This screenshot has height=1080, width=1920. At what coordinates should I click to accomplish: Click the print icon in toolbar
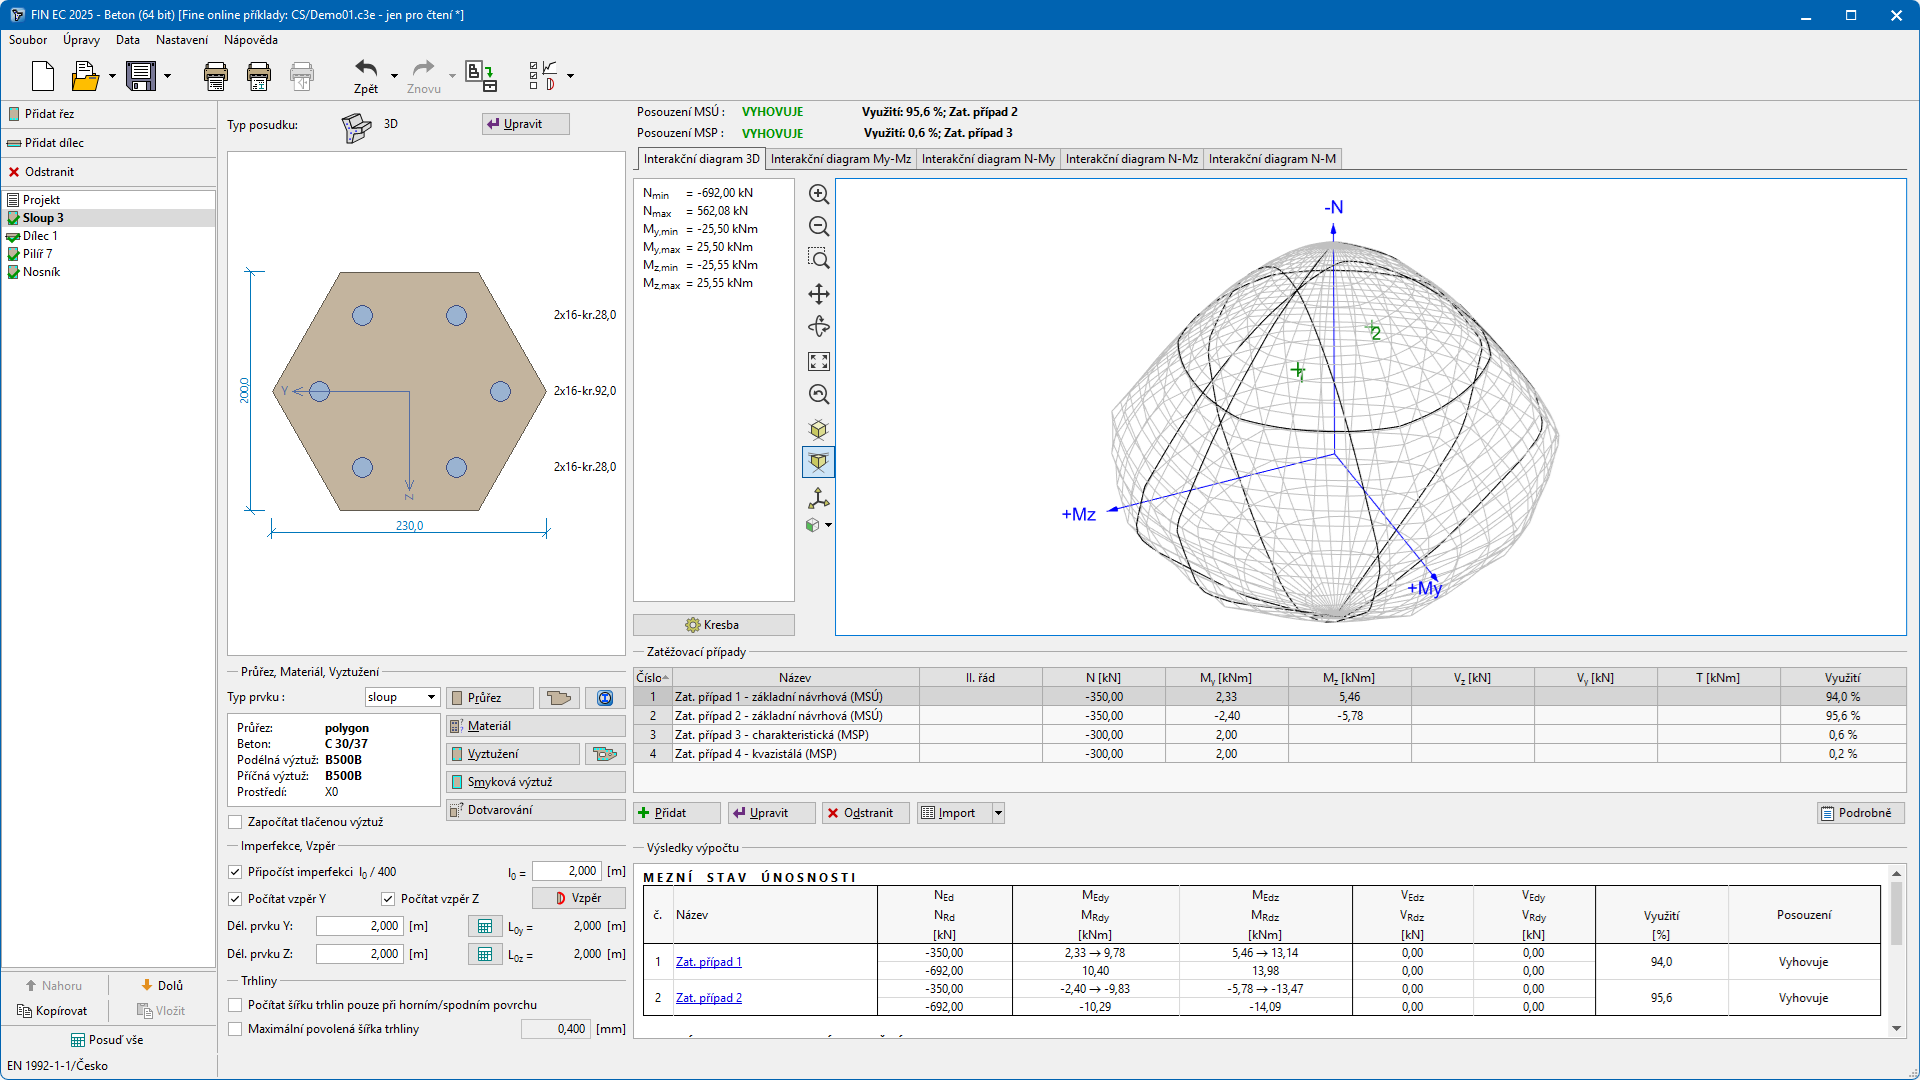215,76
